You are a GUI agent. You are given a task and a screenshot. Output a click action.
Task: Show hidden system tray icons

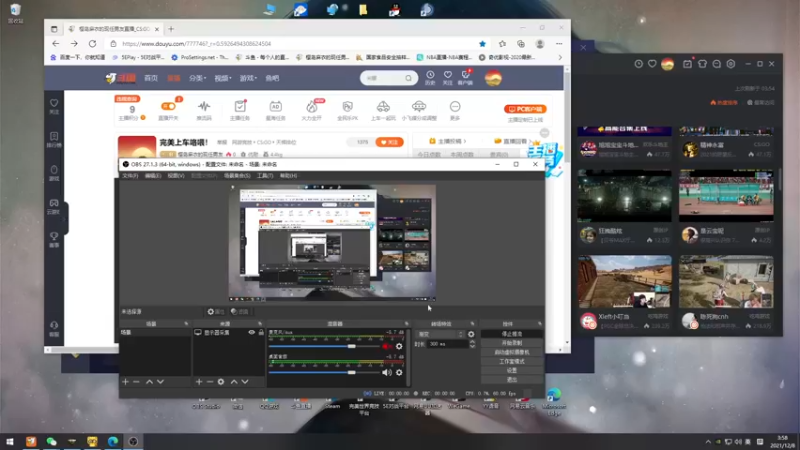(708, 442)
